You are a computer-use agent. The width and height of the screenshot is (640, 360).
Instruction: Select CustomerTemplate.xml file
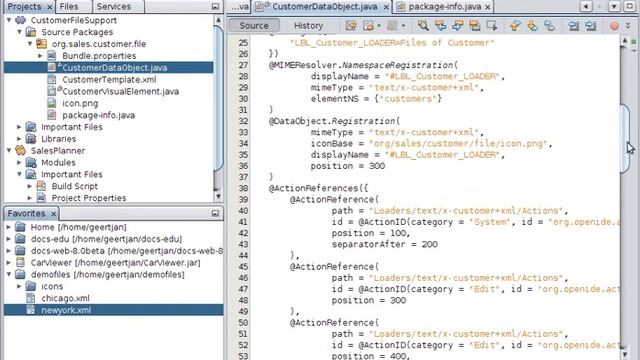[x=109, y=79]
